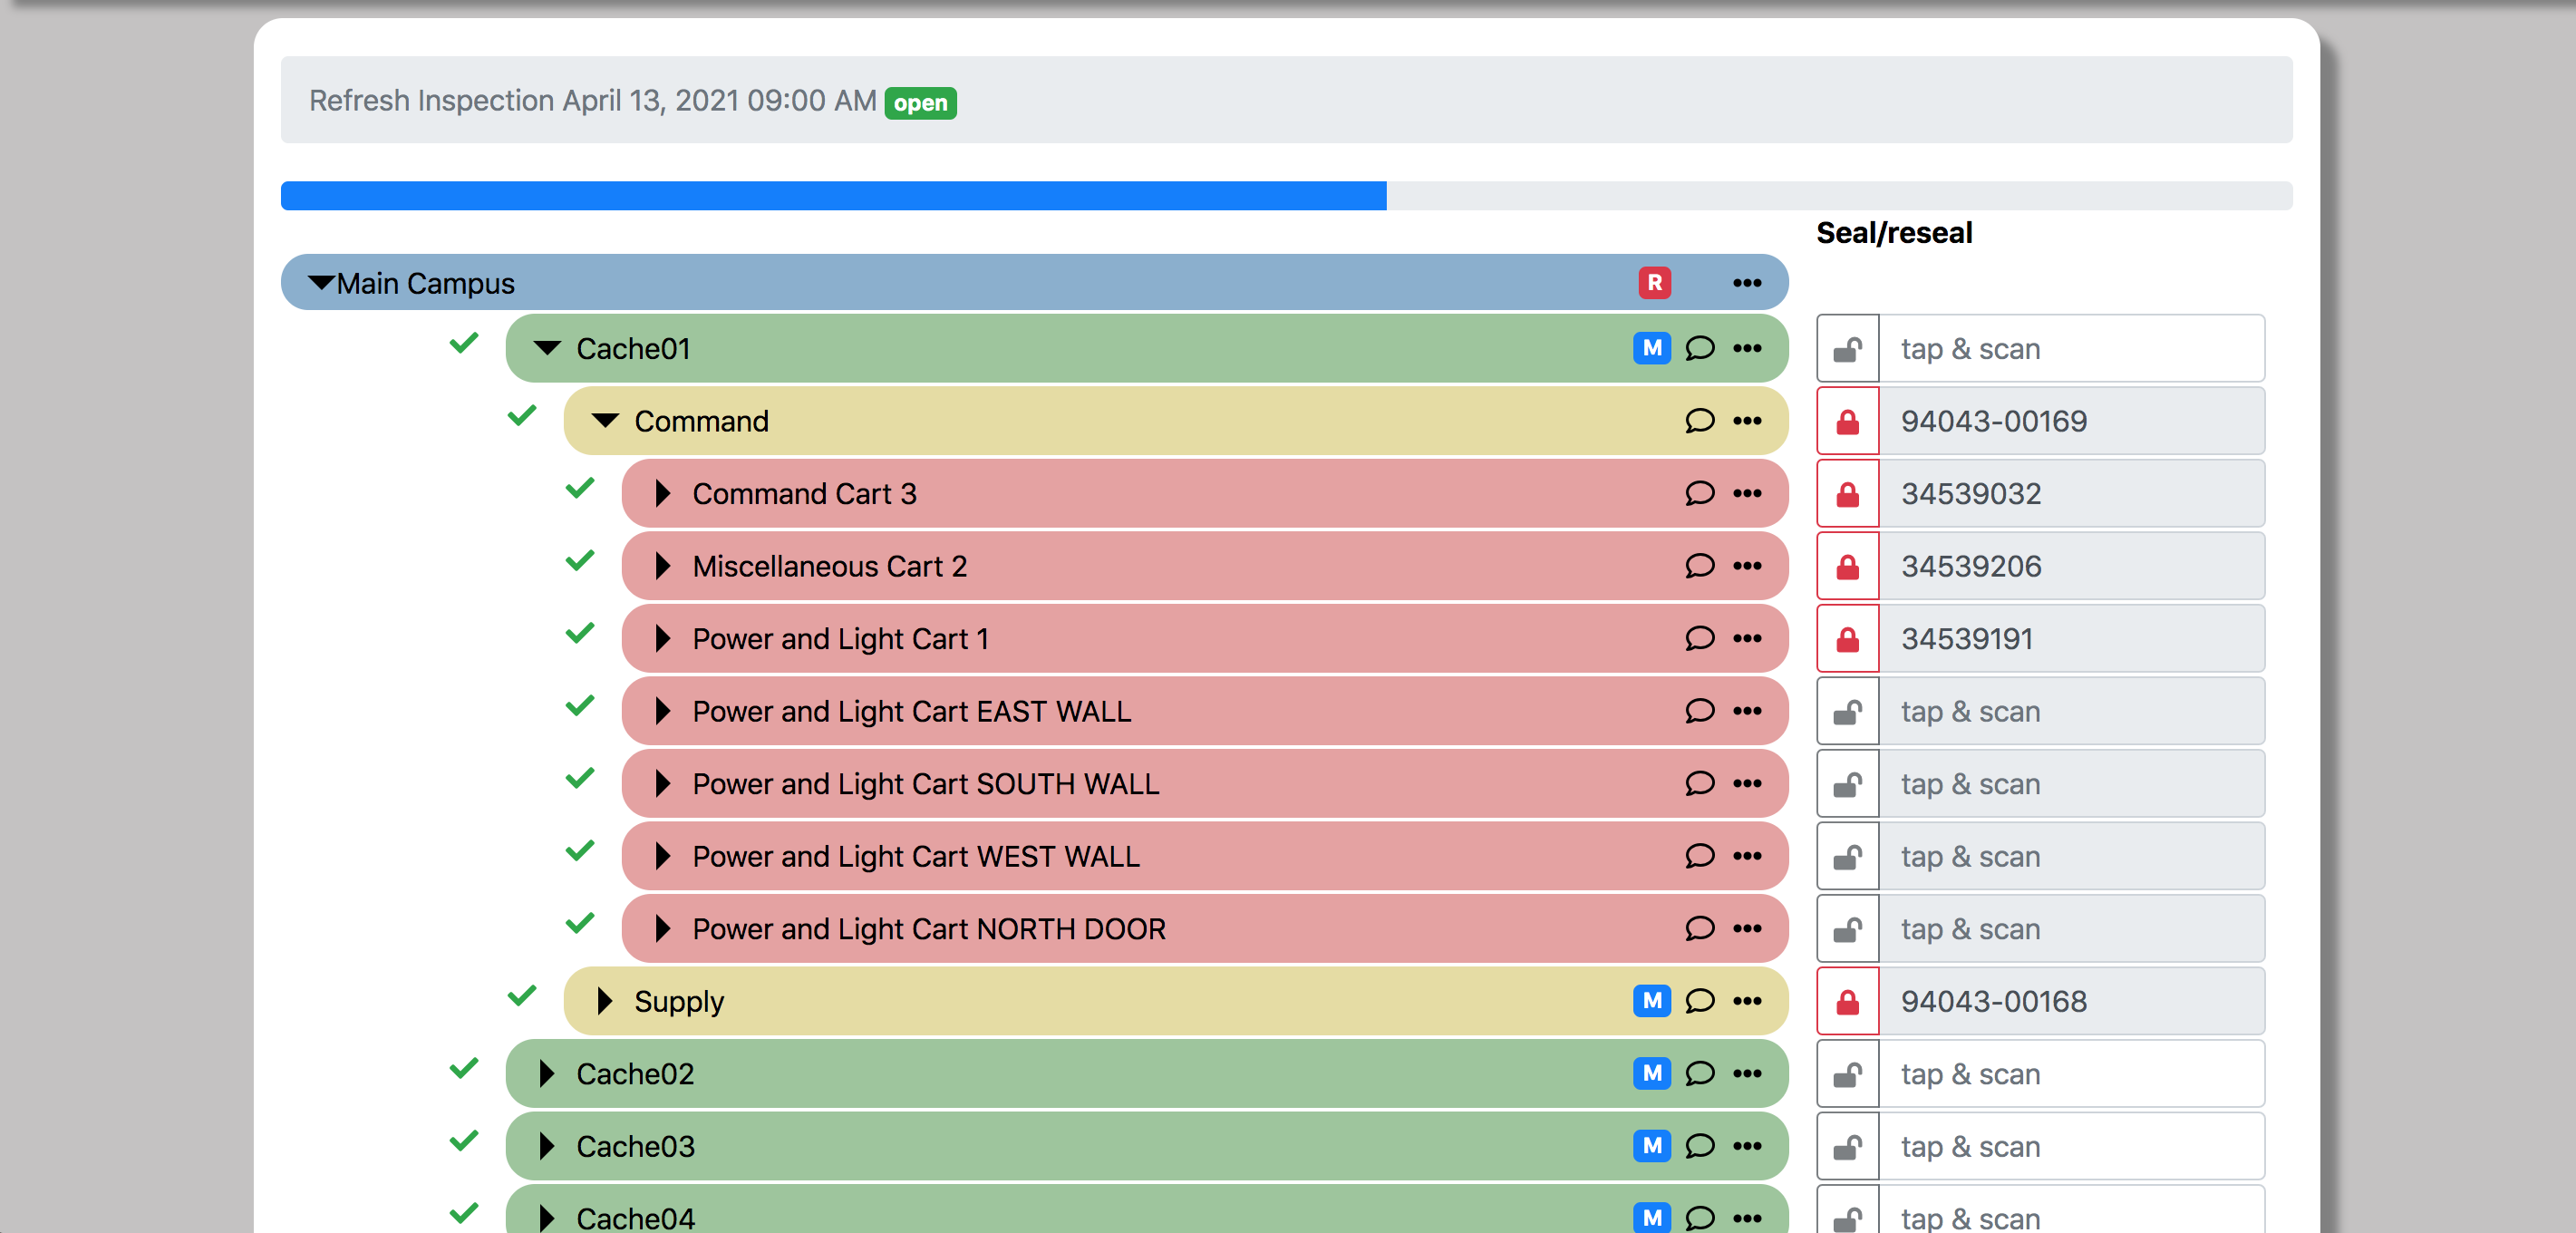The width and height of the screenshot is (2576, 1233).
Task: Click the Cache01 tap & scan field
Action: pyautogui.click(x=2072, y=348)
